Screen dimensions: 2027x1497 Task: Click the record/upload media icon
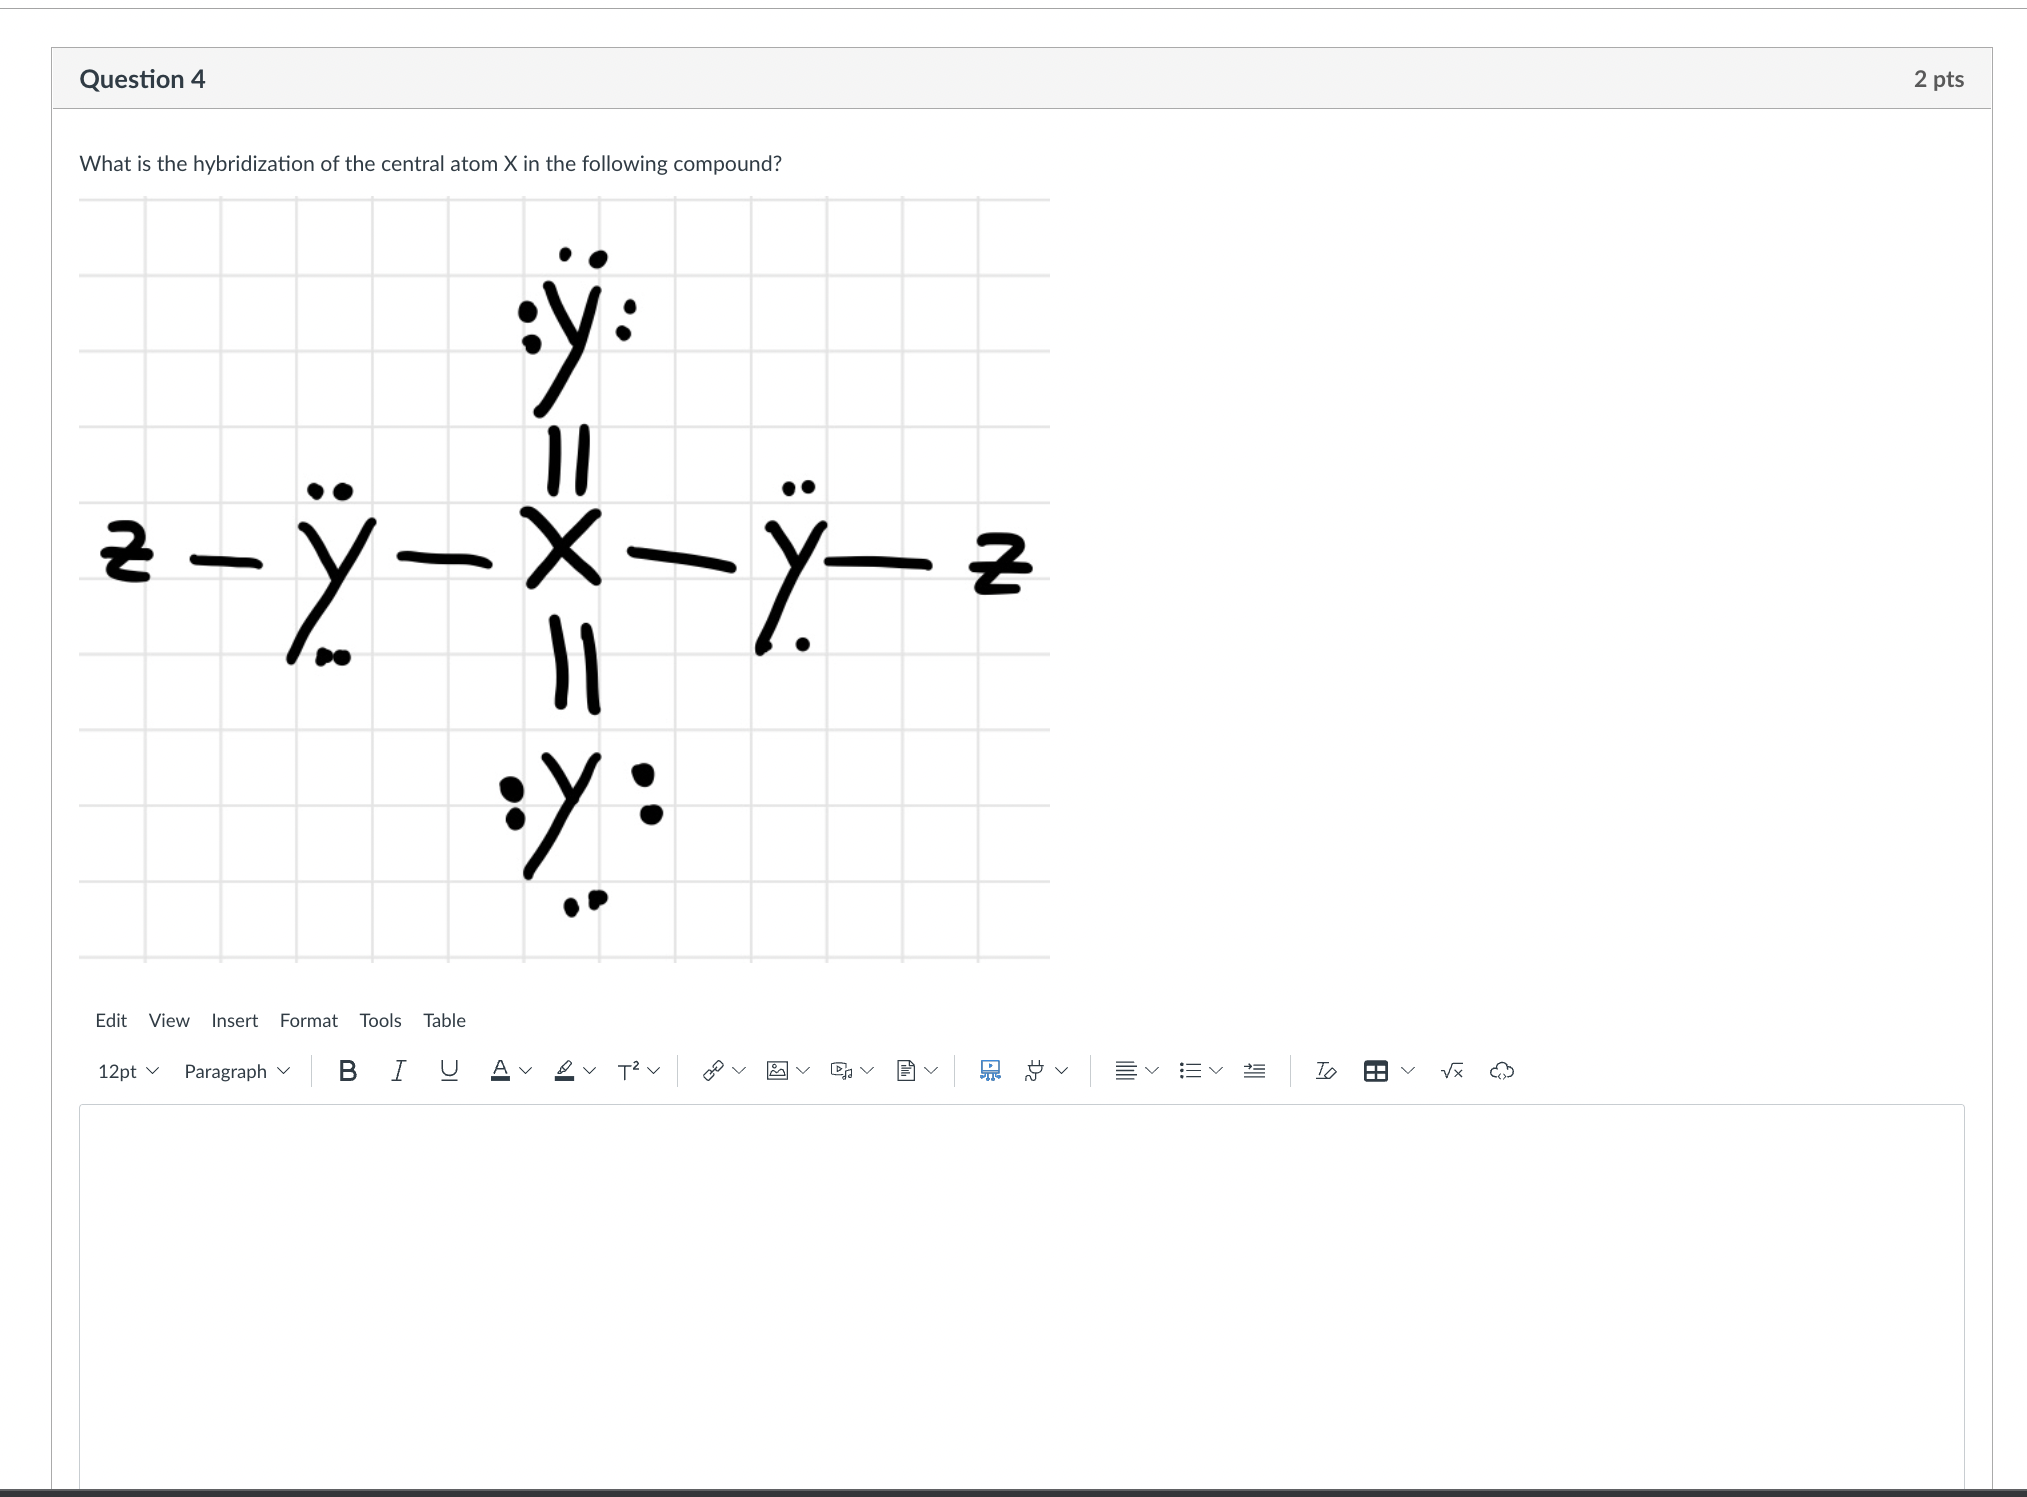(841, 1071)
